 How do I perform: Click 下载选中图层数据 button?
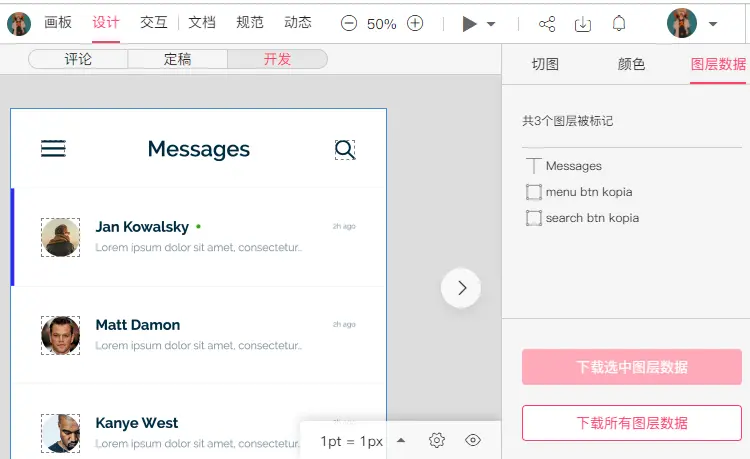[x=632, y=367]
